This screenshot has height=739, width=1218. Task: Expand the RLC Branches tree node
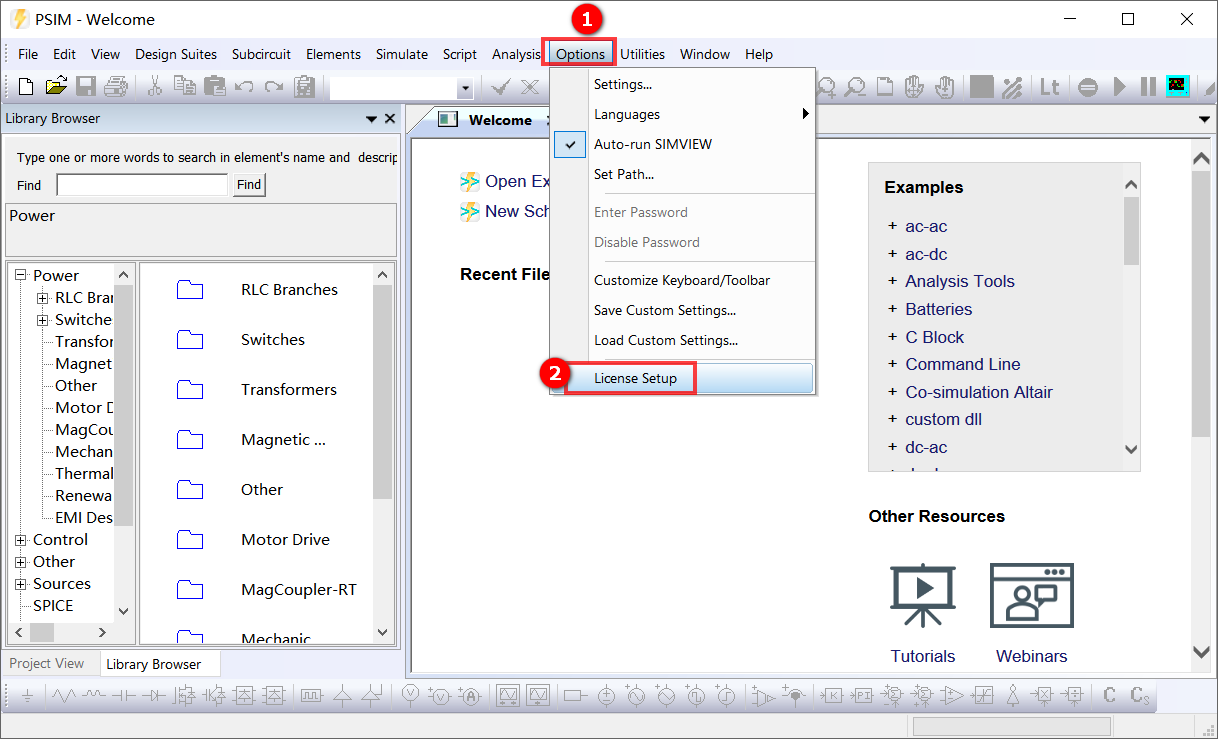click(x=43, y=297)
